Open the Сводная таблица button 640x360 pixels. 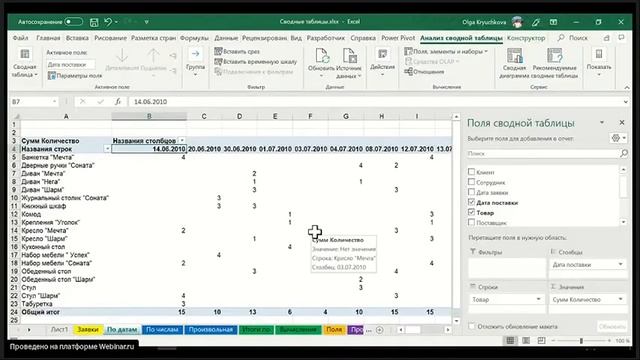pos(24,64)
